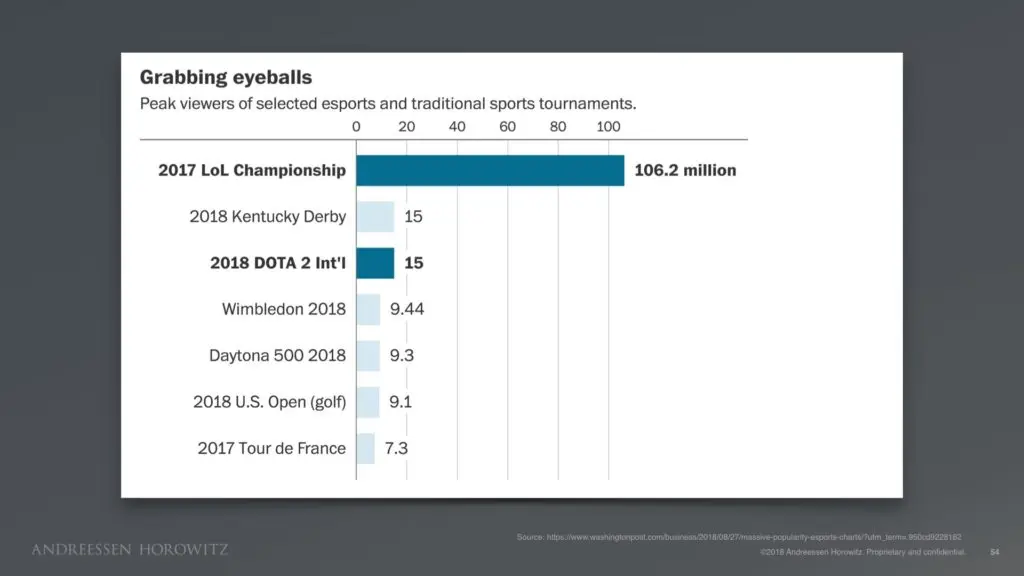Screen dimensions: 1024x576
Task: Click the axis tick label '60'
Action: coord(507,127)
